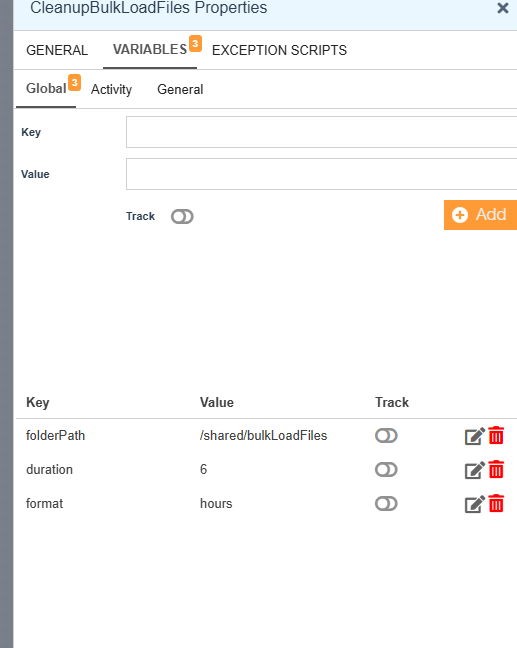Select the VARIABLES tab
517x648 pixels.
click(x=150, y=50)
